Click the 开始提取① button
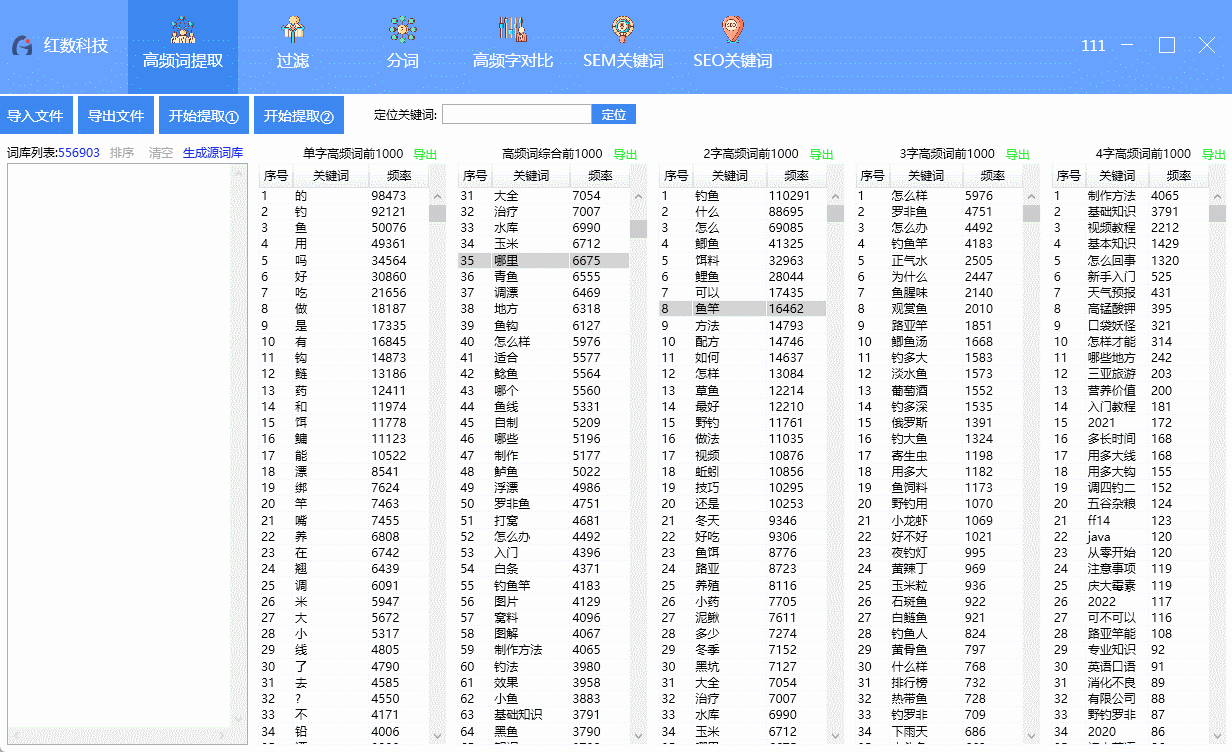Screen dimensions: 1232x752 (203, 114)
